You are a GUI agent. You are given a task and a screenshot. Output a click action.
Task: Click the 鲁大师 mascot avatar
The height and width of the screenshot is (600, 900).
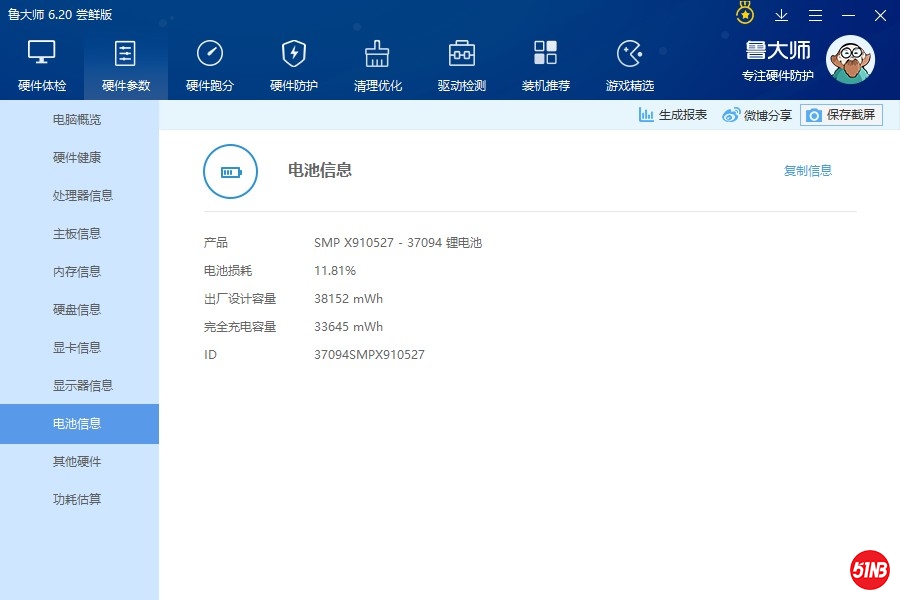[849, 60]
